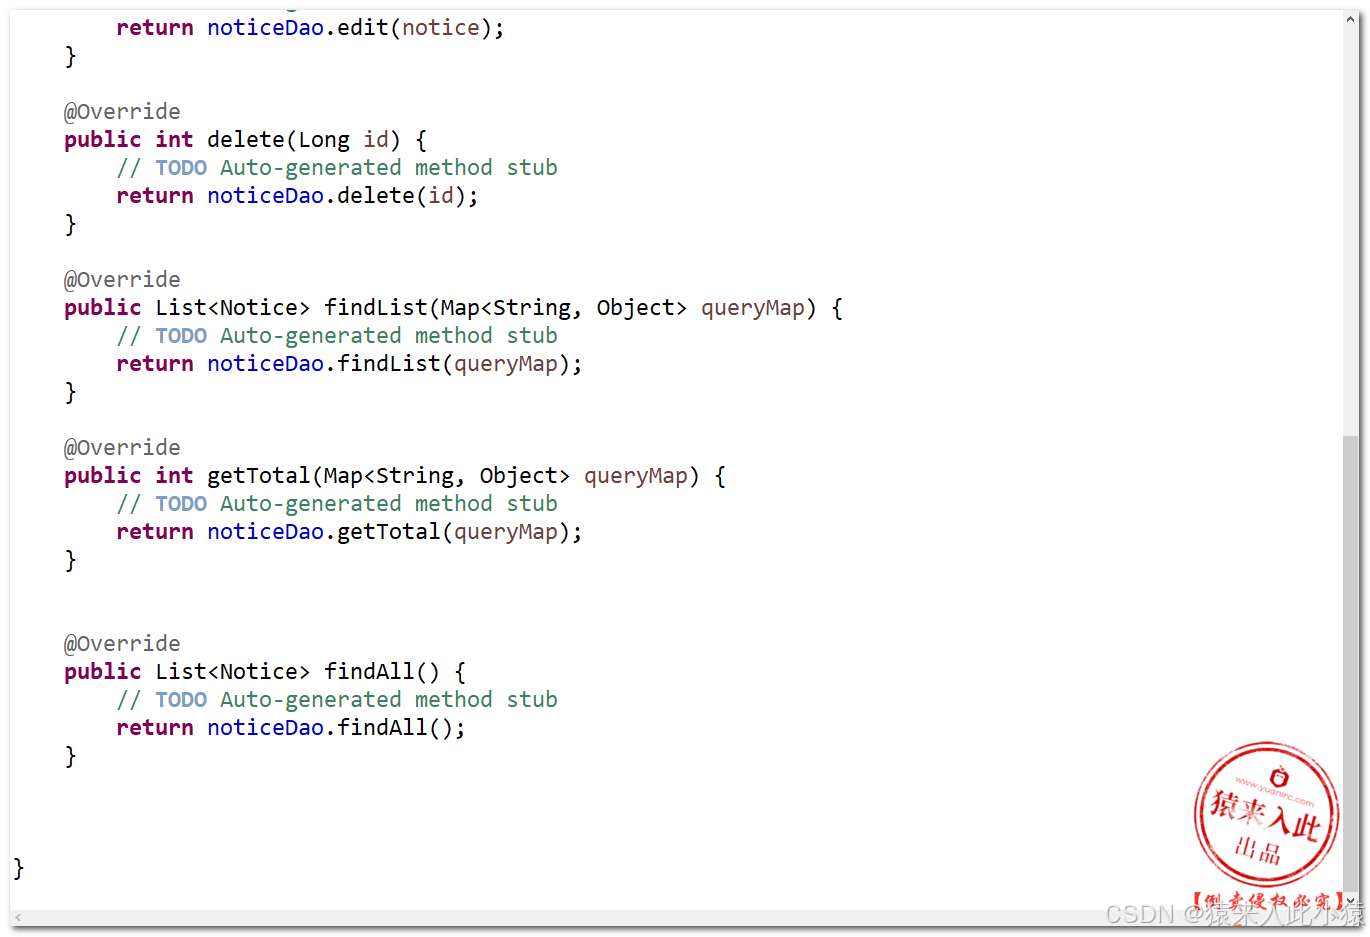
Task: Click the @Override annotation above findAll method
Action: point(122,644)
